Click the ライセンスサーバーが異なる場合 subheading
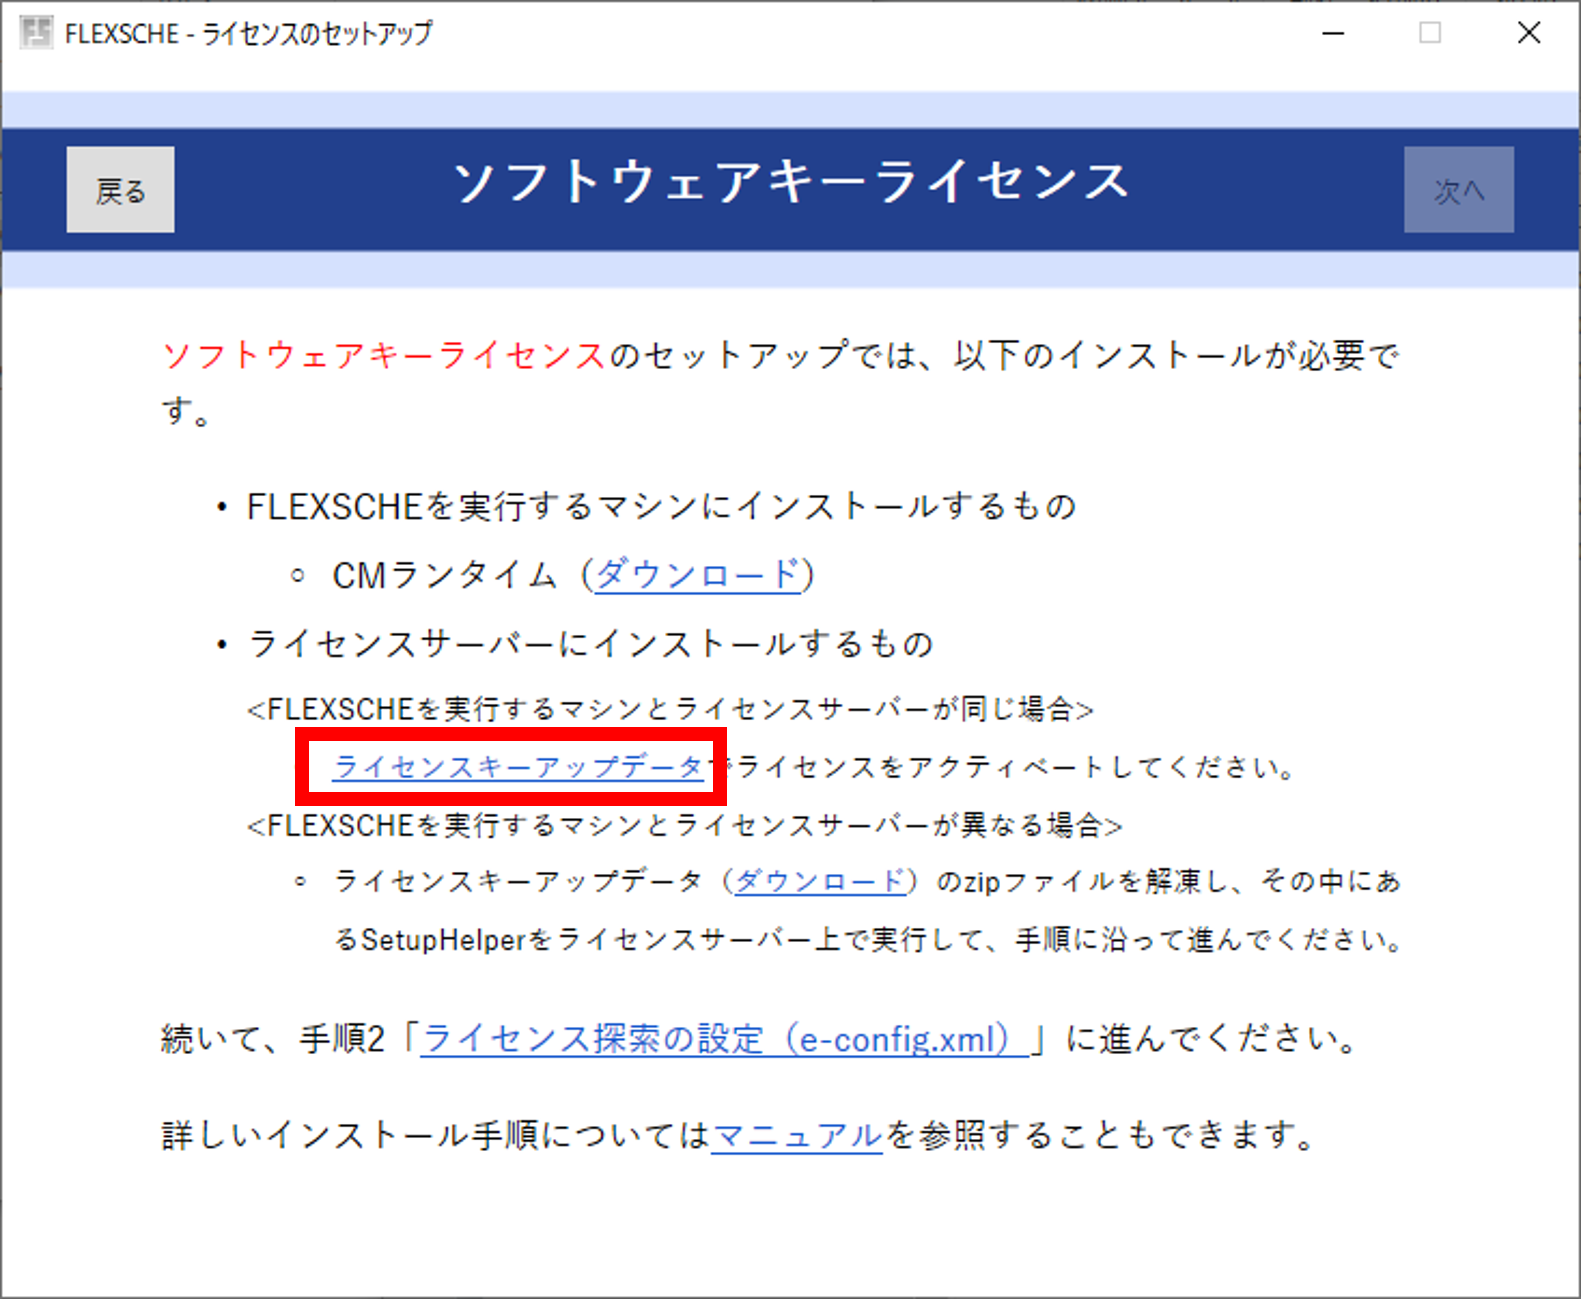 point(684,826)
